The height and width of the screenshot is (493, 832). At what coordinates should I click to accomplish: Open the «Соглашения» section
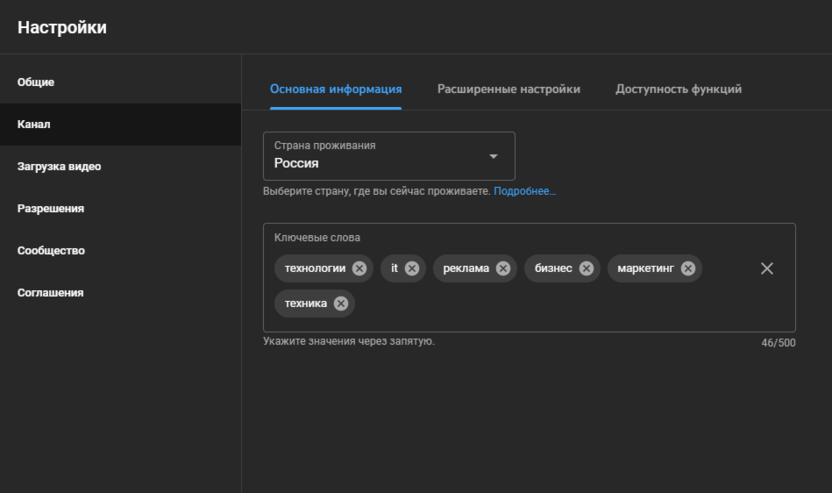tap(50, 293)
